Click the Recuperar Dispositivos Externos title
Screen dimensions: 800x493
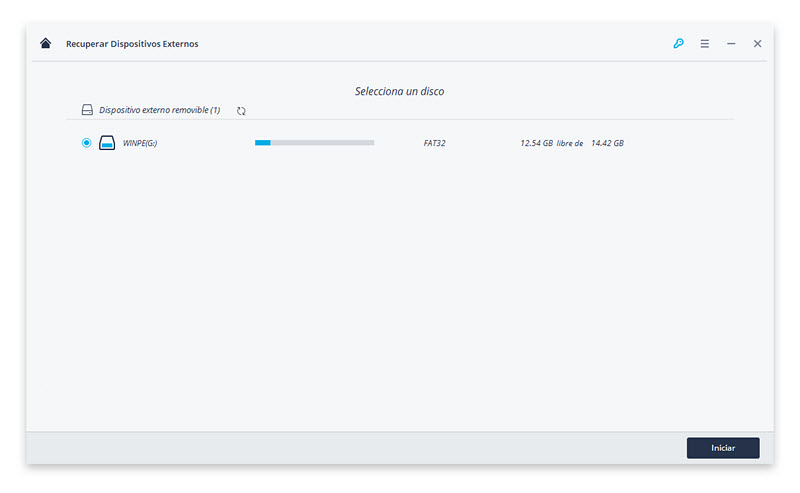point(132,44)
